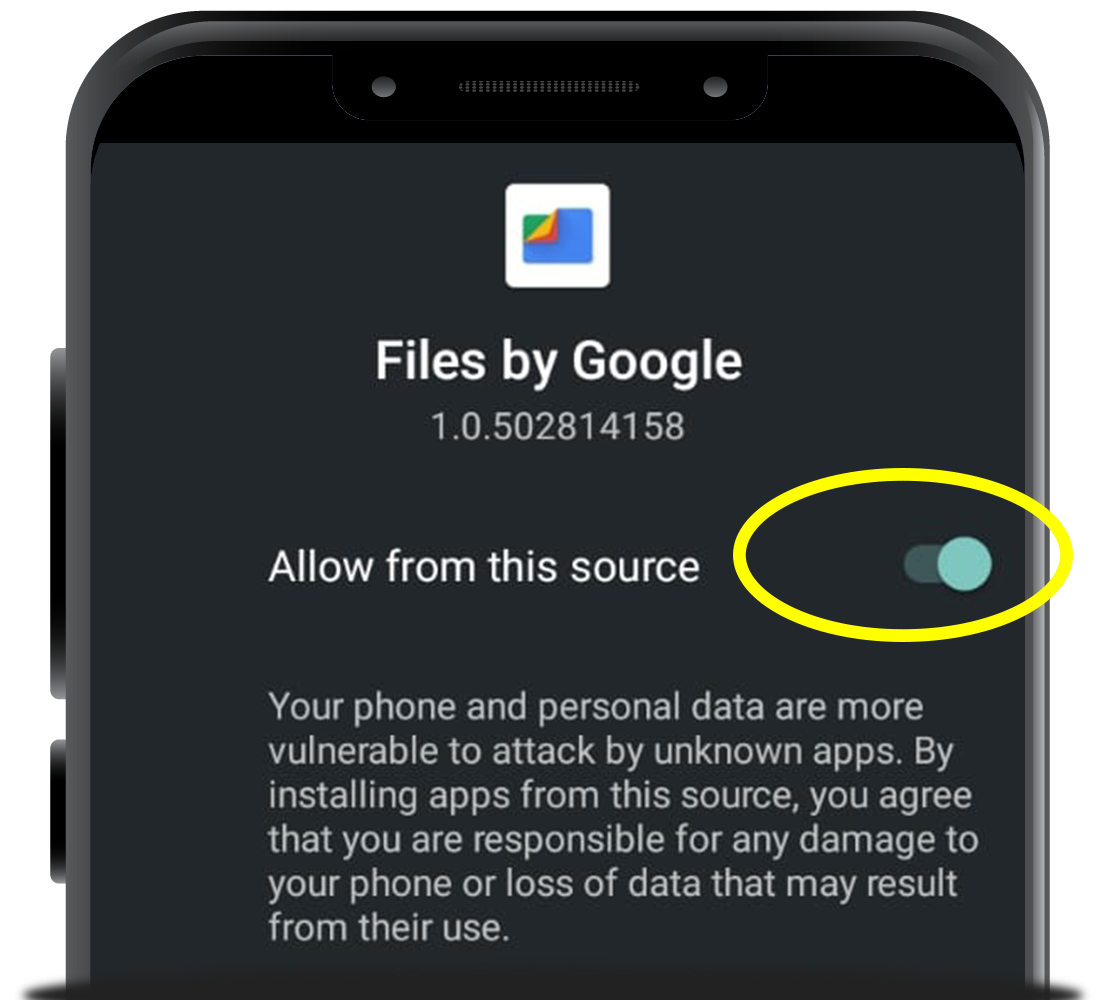Click the version number 1.0.502814158
The width and height of the screenshot is (1100, 1000).
pyautogui.click(x=558, y=427)
